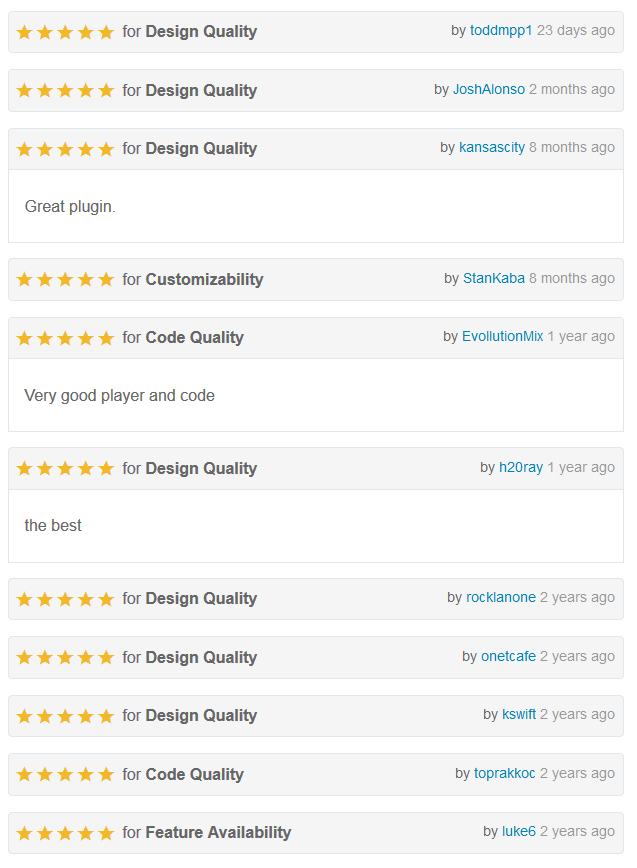637x868 pixels.
Task: Click first star in EvollutionMix Code Quality review
Action: click(24, 338)
